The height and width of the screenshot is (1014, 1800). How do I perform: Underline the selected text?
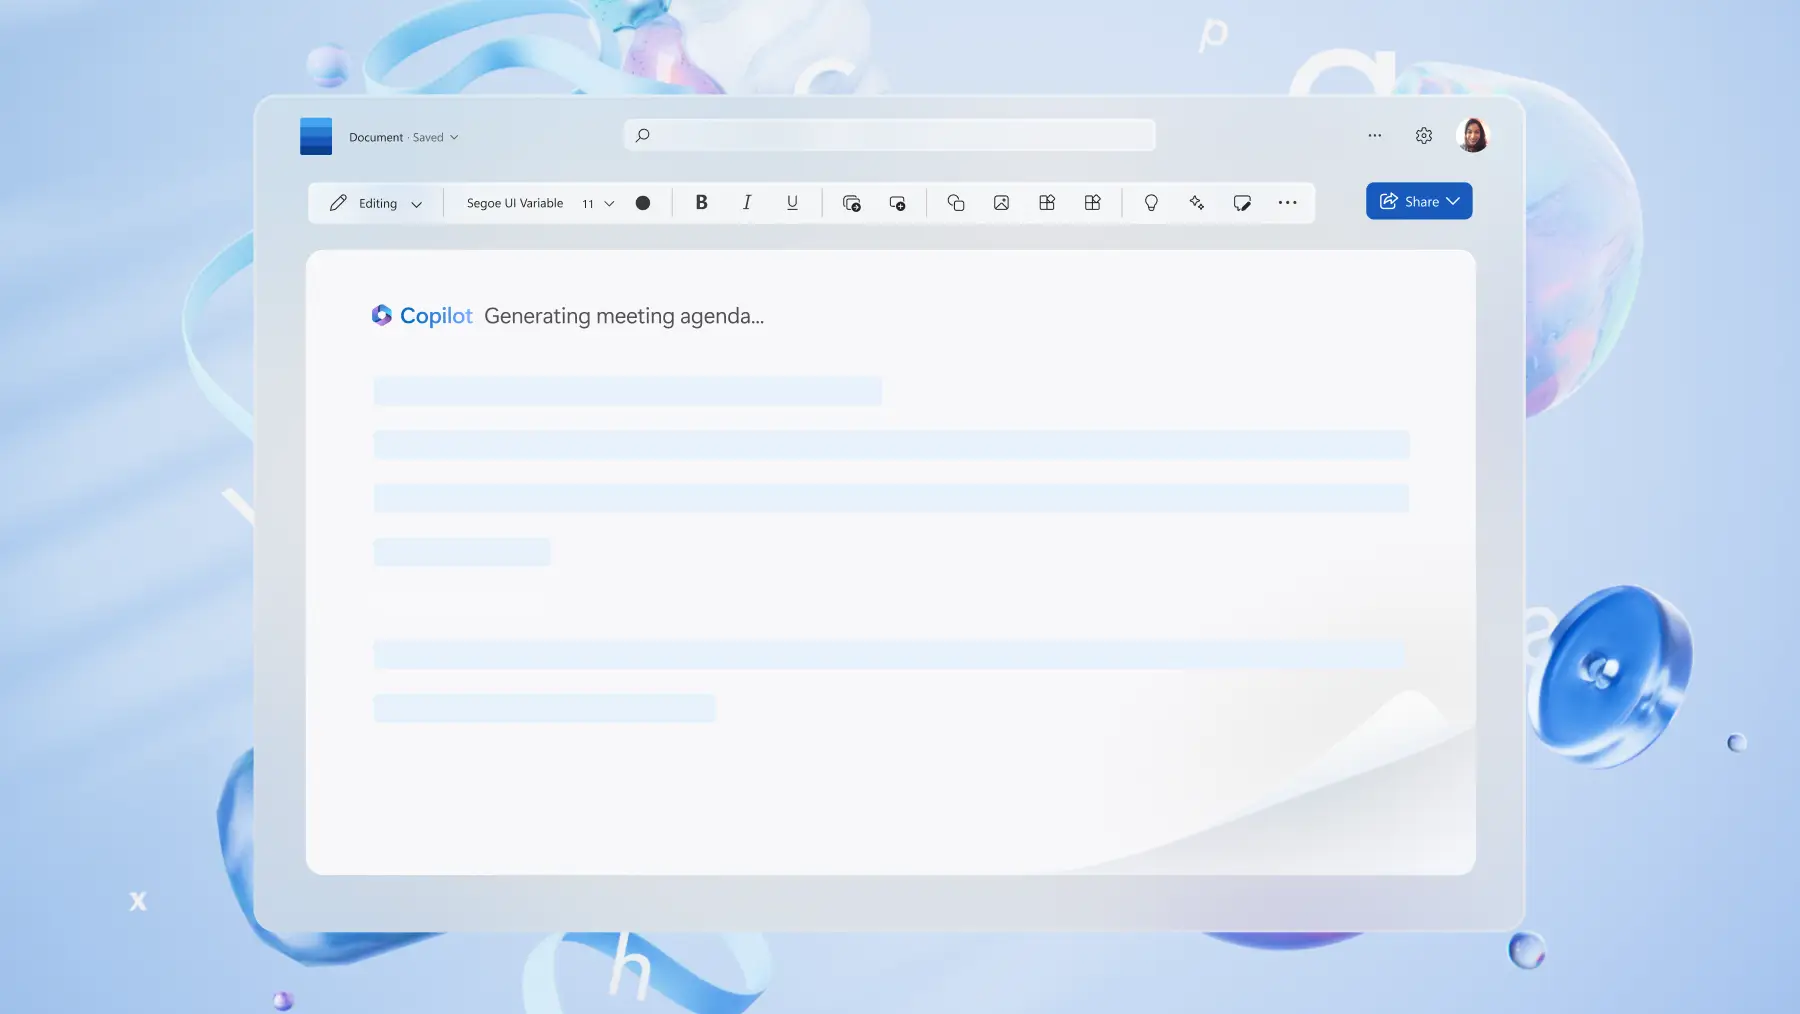[x=791, y=202]
